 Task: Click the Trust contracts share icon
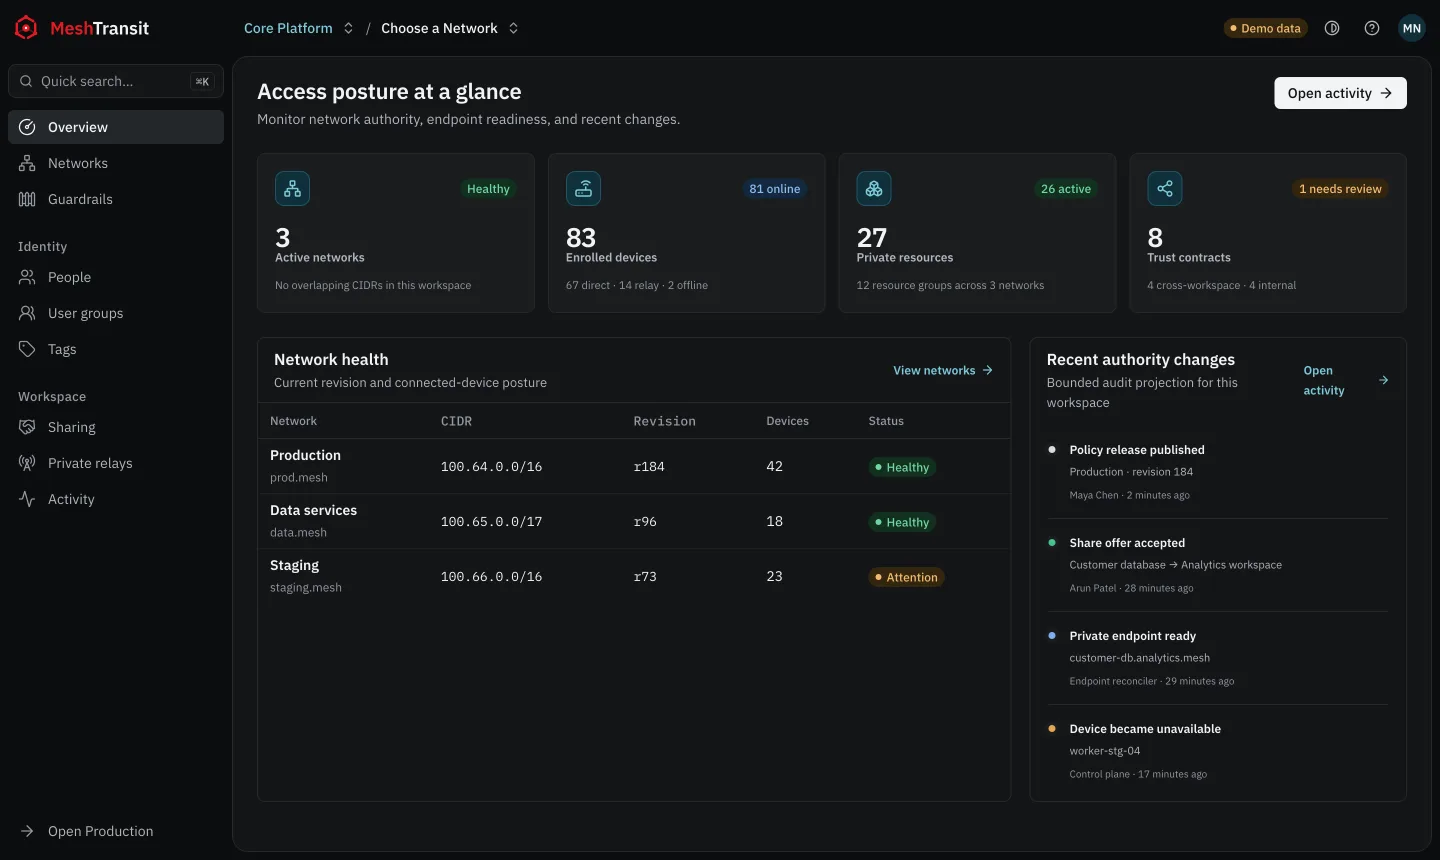tap(1165, 188)
